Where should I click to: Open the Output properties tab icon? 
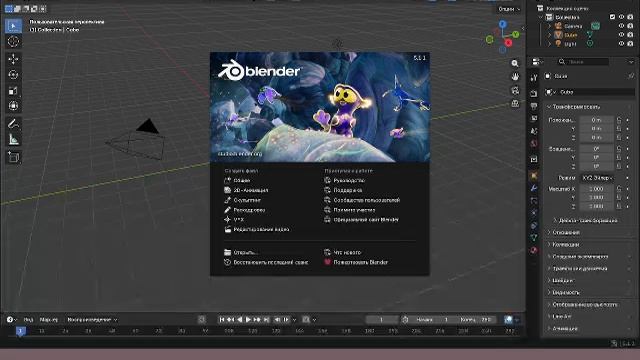tap(534, 106)
